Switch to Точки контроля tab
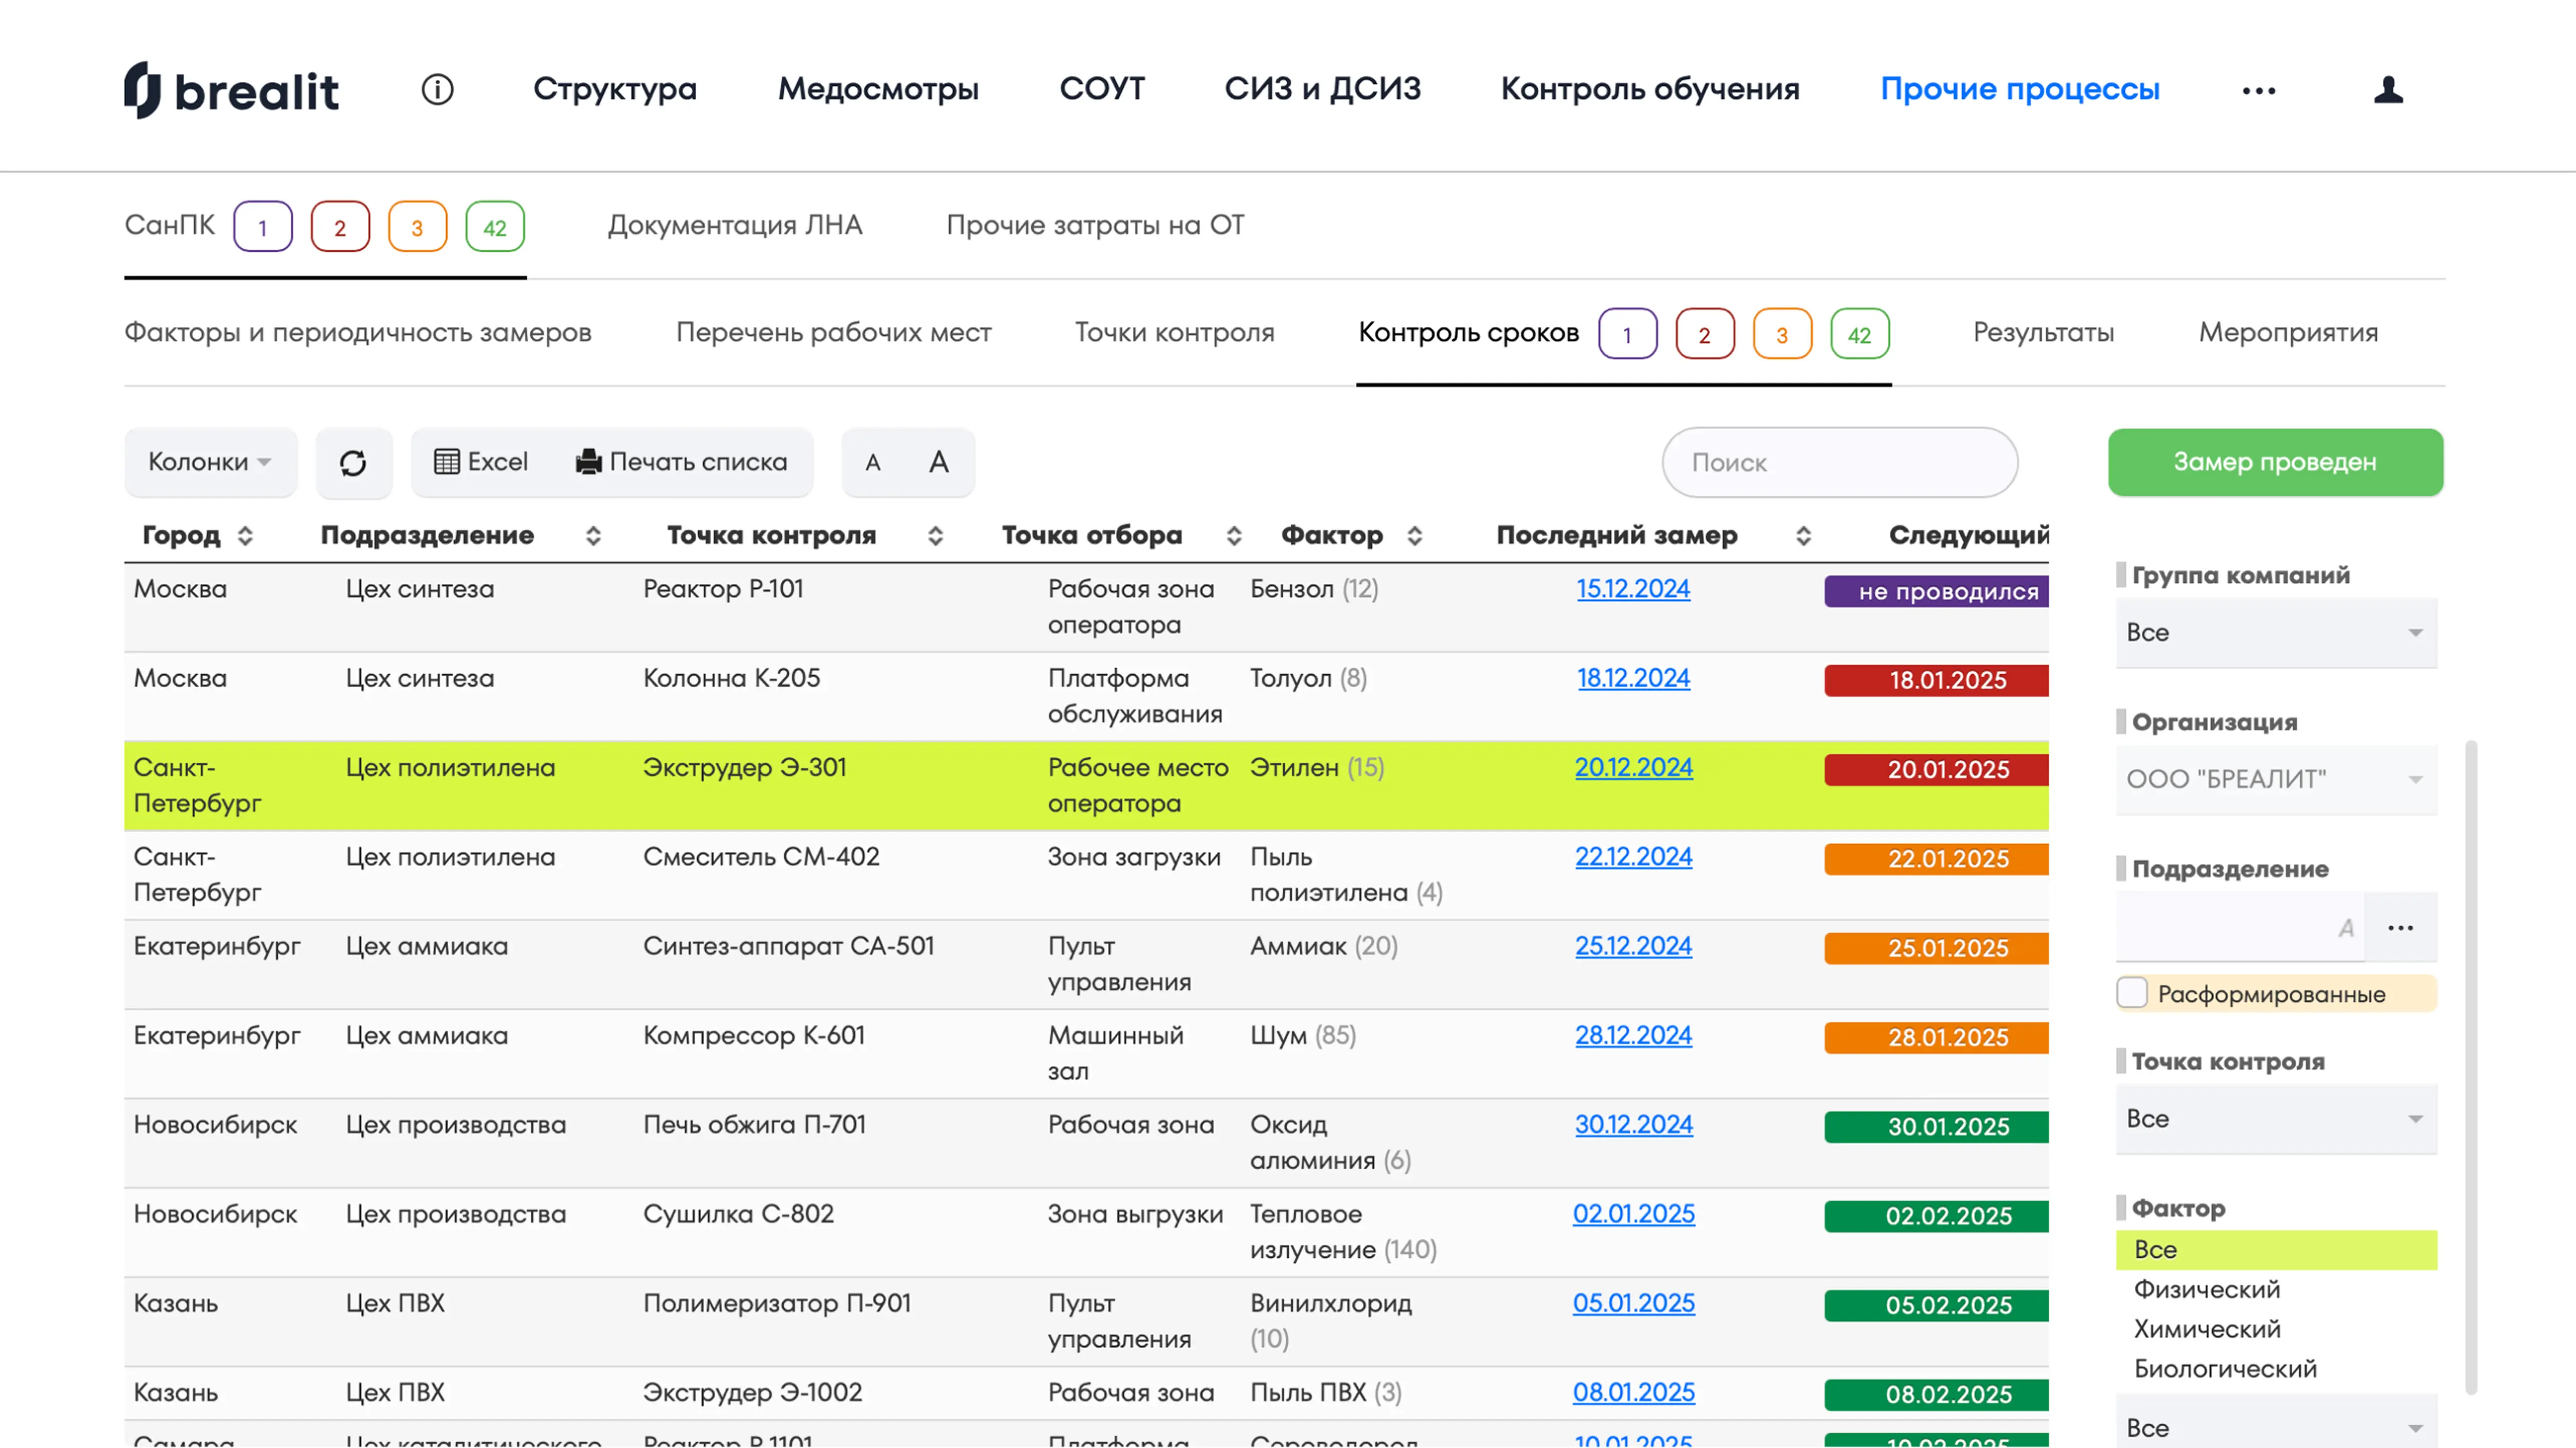This screenshot has height=1448, width=2576. pyautogui.click(x=1174, y=333)
